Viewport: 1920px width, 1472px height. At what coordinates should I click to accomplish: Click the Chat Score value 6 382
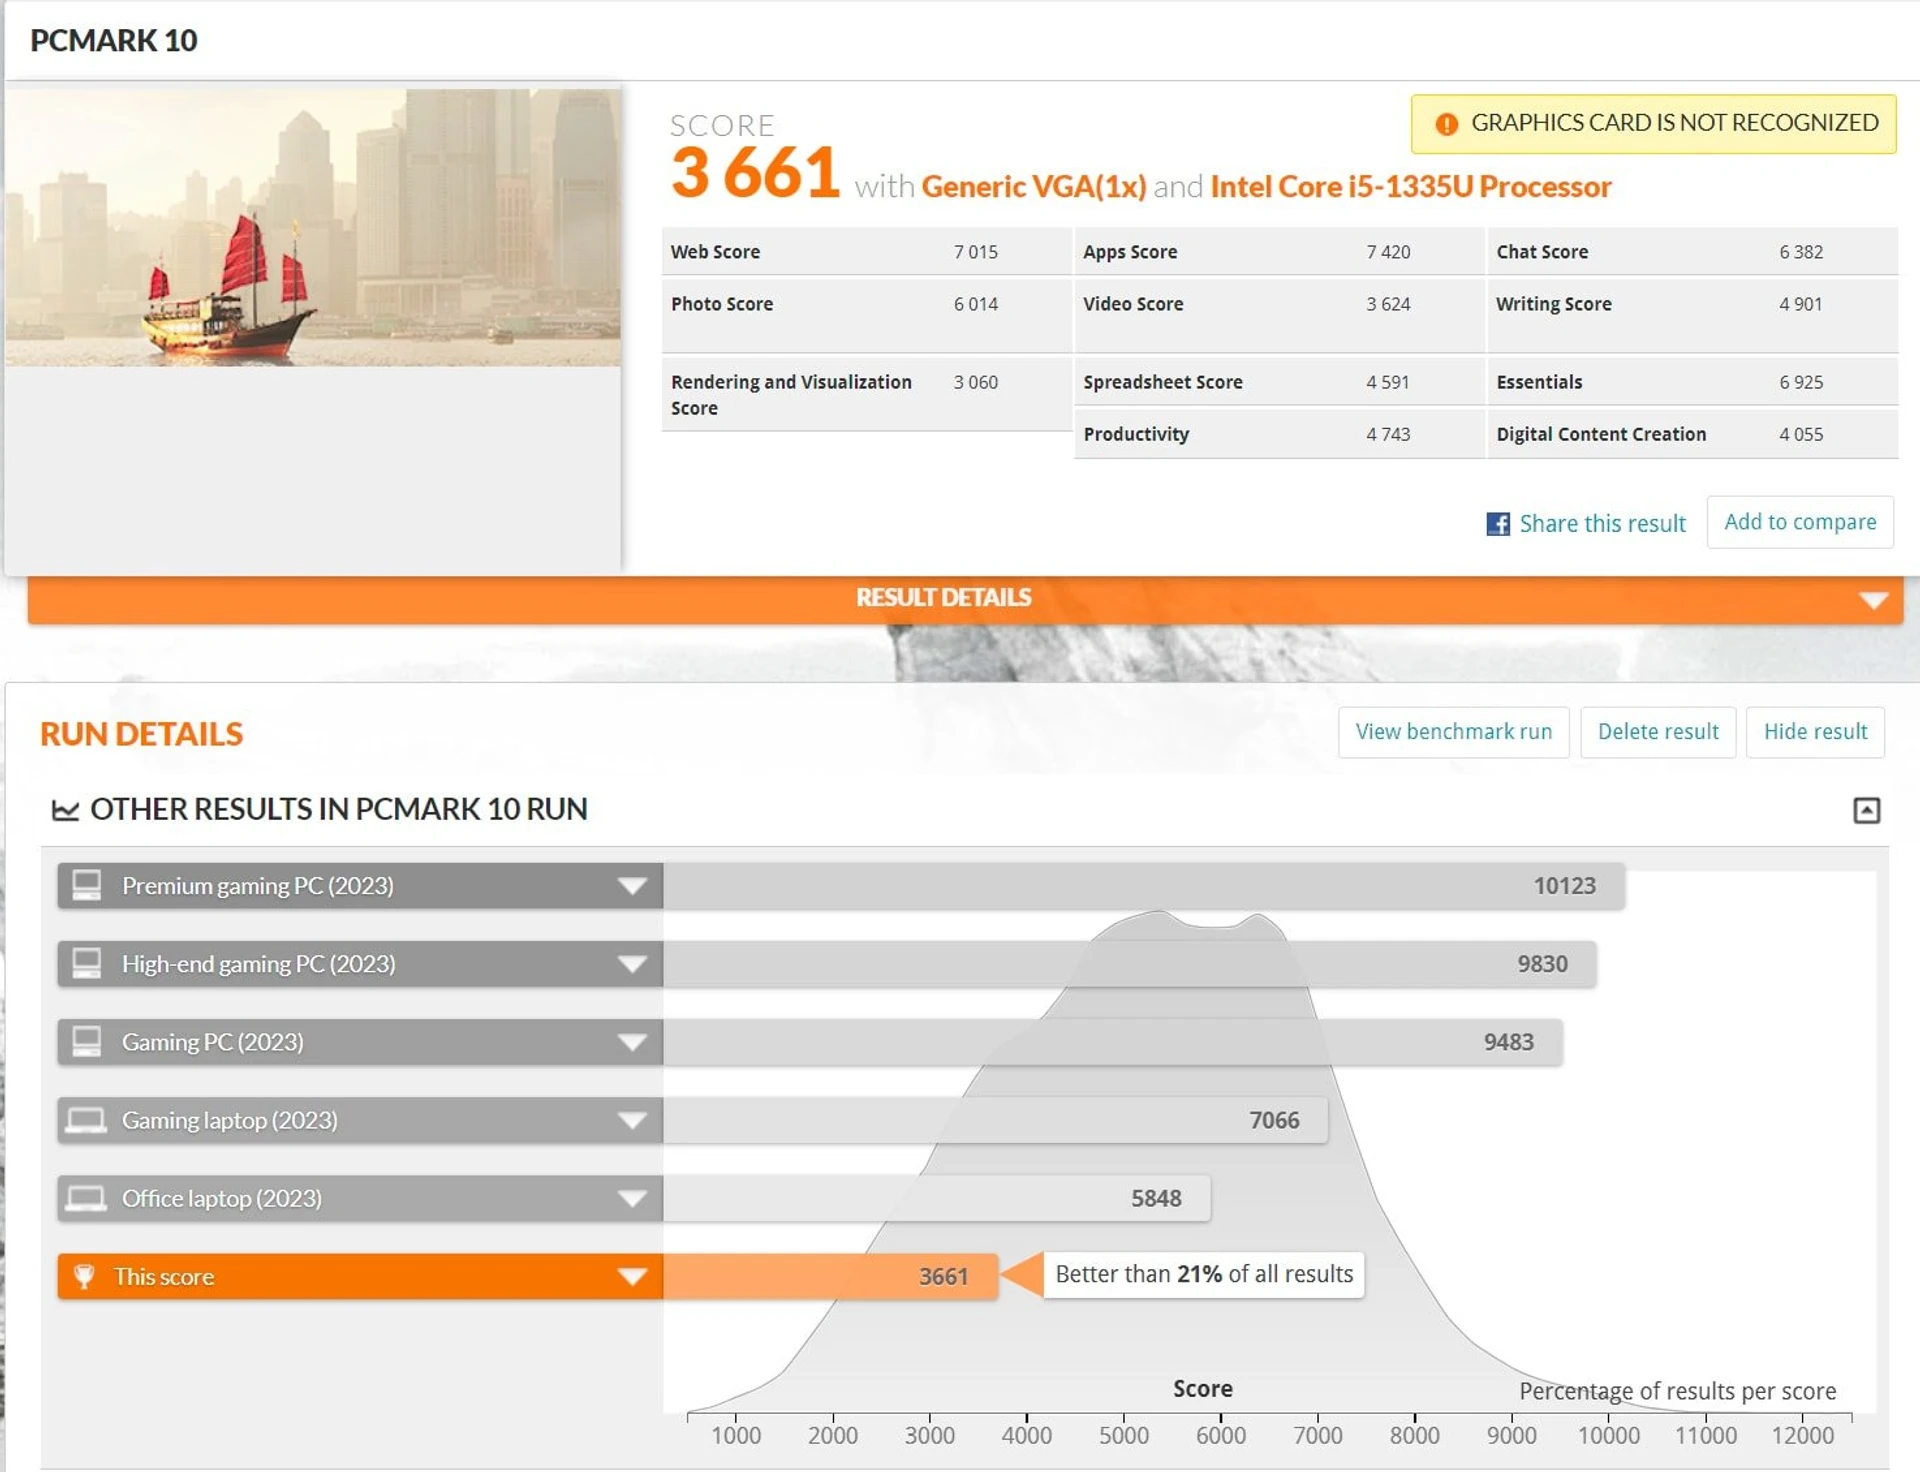coord(1801,252)
